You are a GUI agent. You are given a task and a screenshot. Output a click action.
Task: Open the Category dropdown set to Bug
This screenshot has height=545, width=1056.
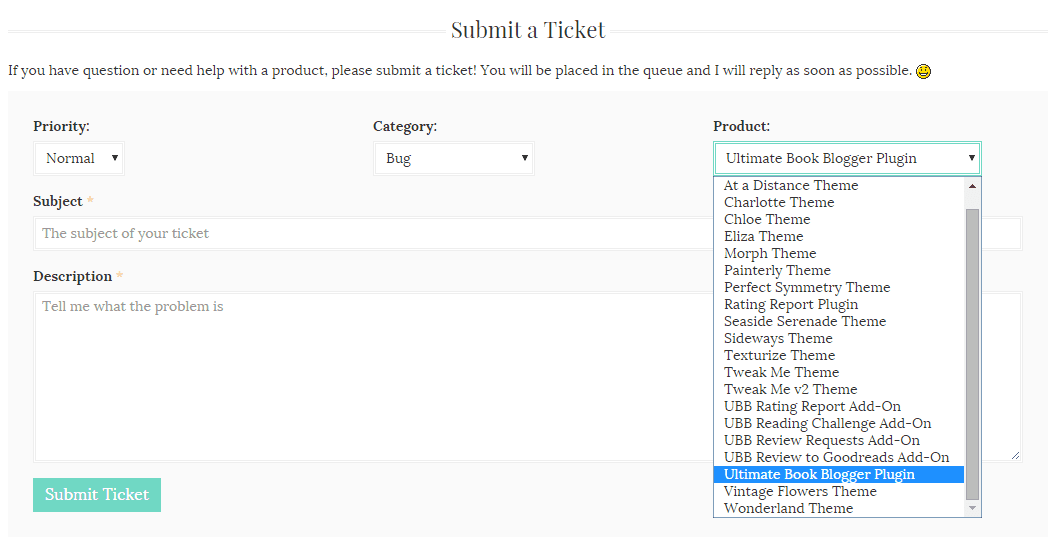pos(453,158)
